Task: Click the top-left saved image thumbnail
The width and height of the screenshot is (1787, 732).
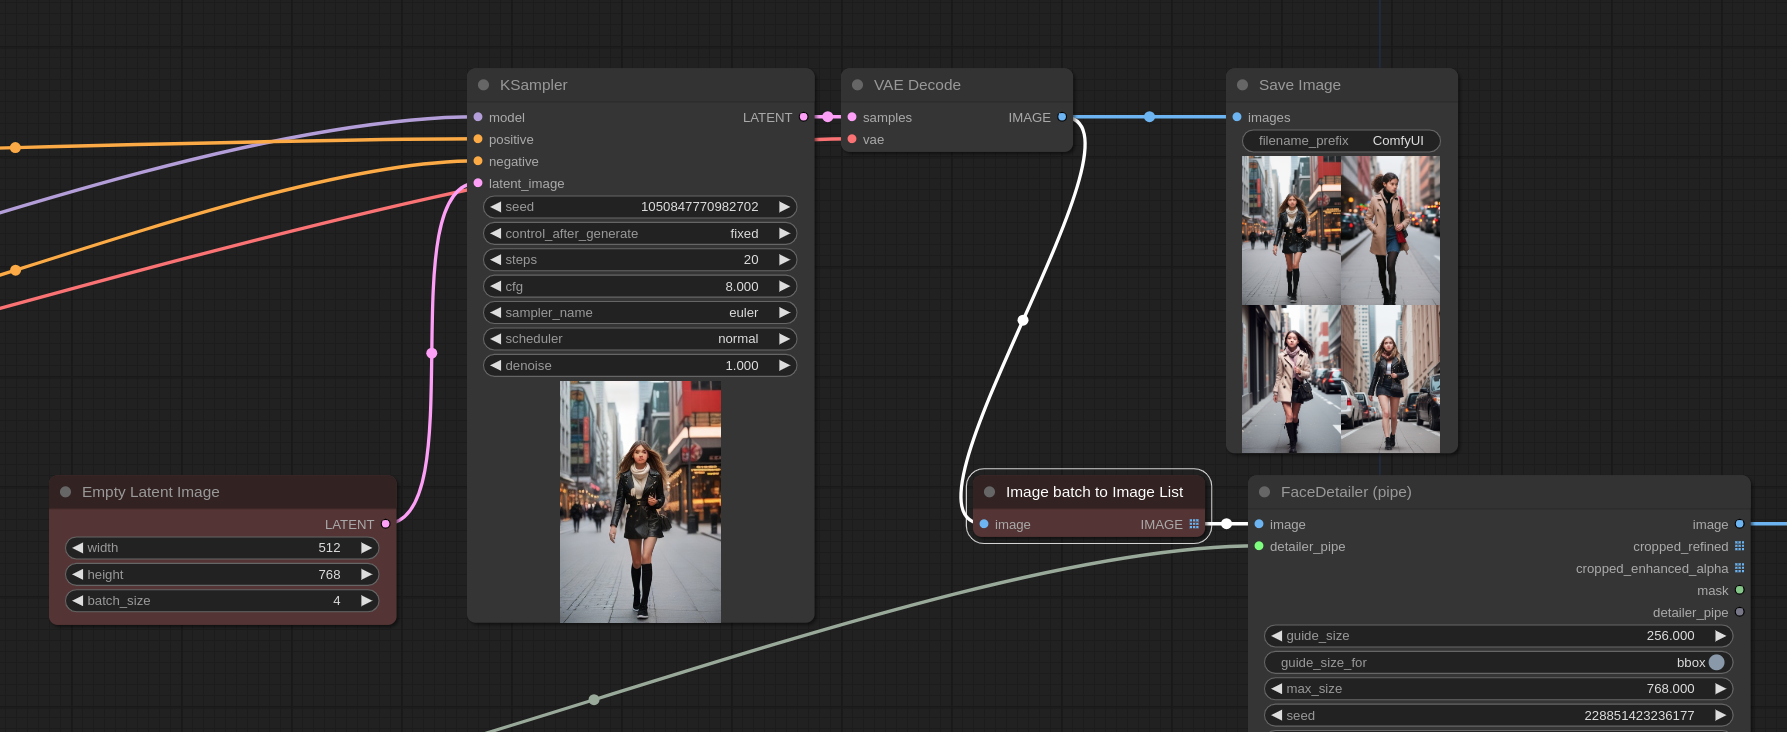Action: (x=1290, y=230)
